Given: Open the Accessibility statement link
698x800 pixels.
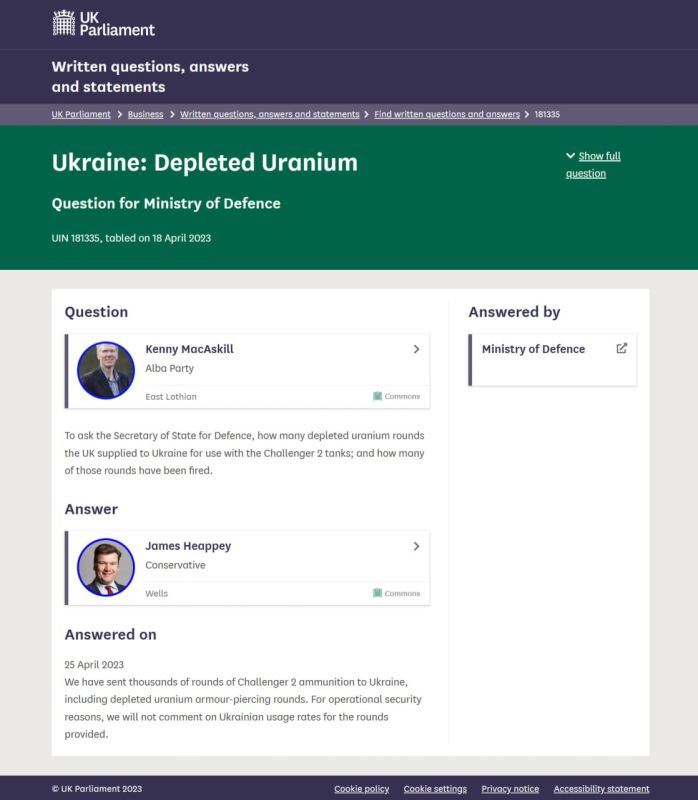Looking at the screenshot, I should pos(601,789).
